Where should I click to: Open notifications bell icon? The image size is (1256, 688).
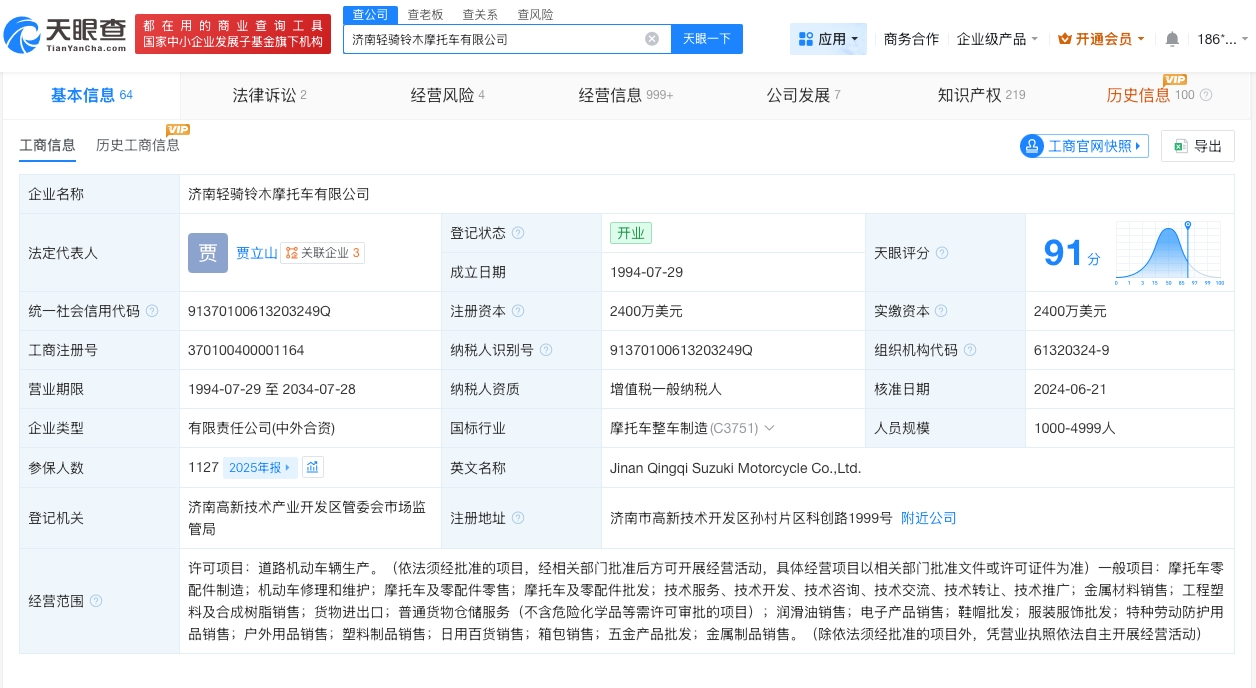click(x=1172, y=39)
